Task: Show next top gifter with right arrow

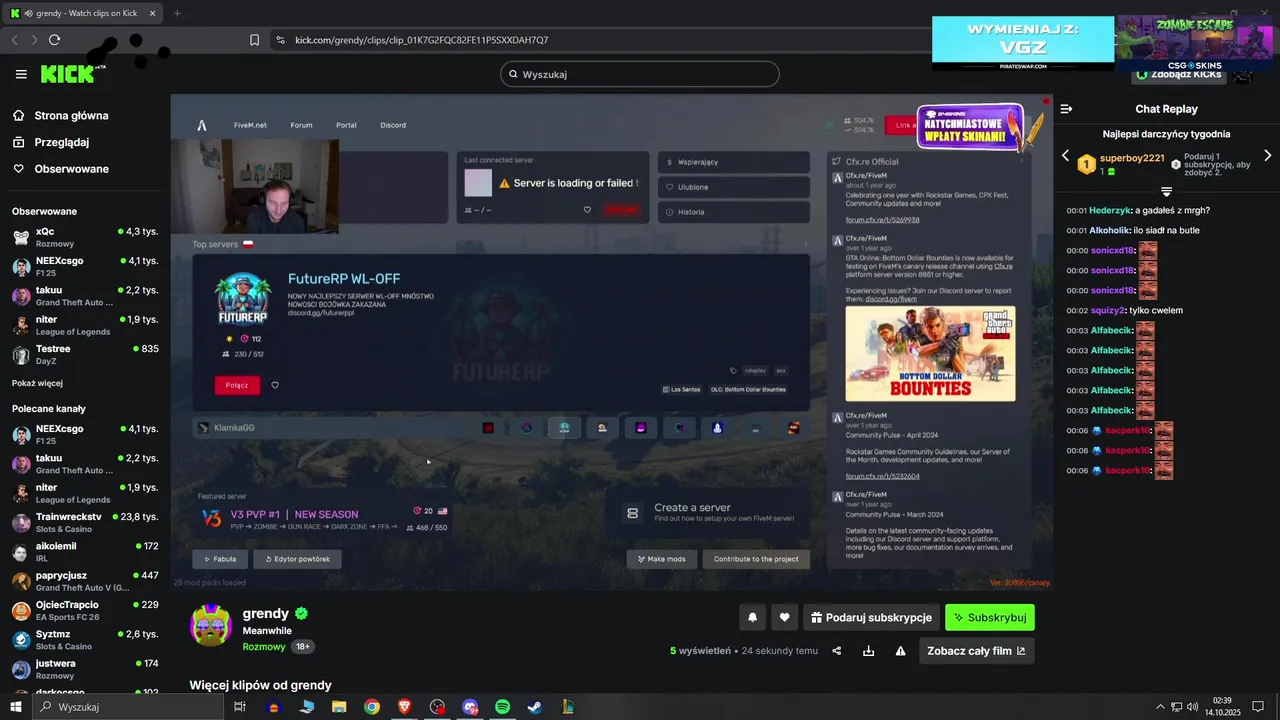Action: tap(1268, 156)
